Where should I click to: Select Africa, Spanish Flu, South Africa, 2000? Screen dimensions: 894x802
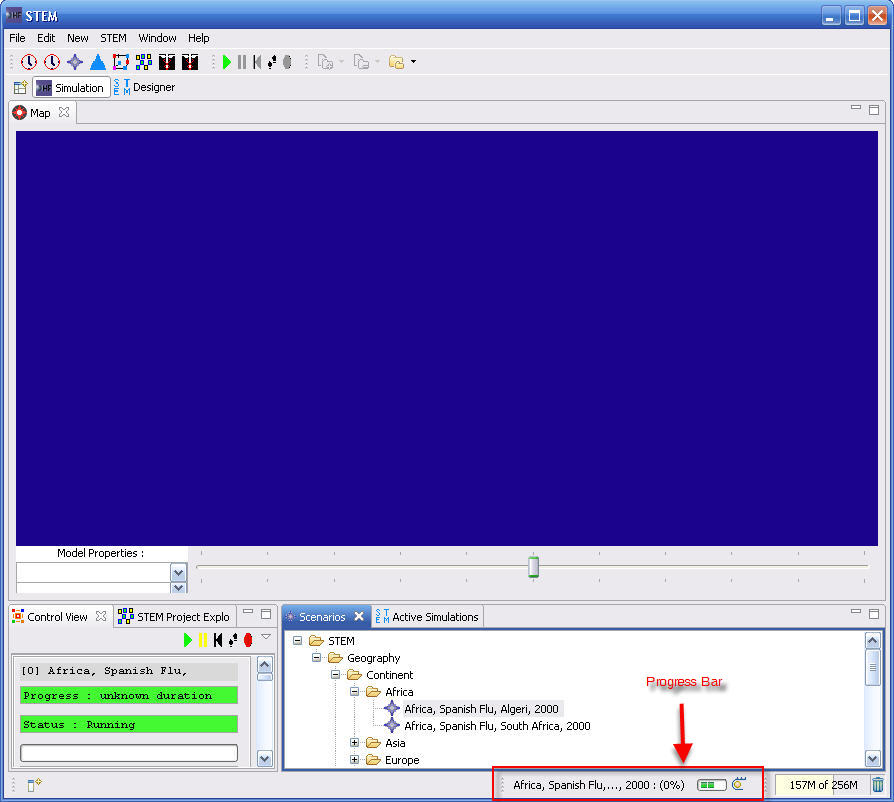(x=497, y=726)
